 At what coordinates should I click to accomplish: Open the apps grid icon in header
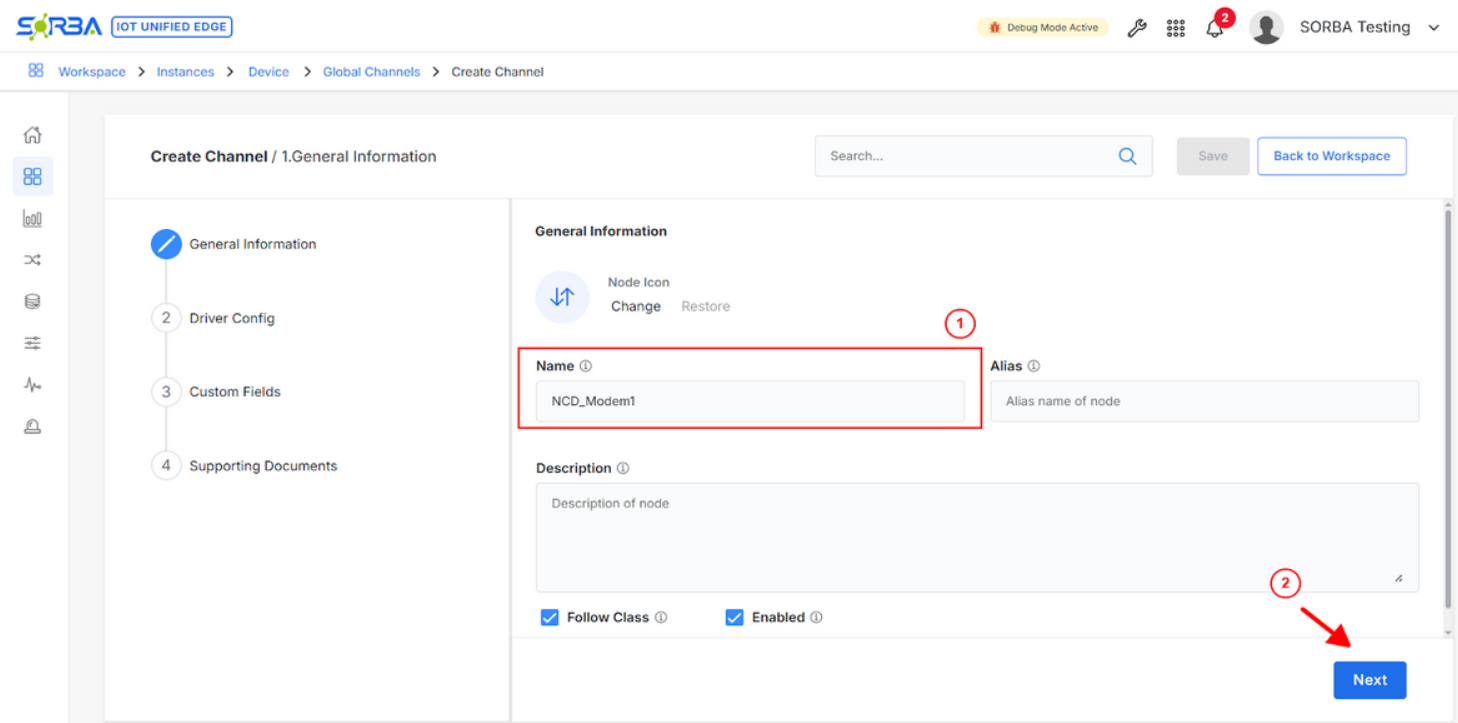(x=1176, y=28)
